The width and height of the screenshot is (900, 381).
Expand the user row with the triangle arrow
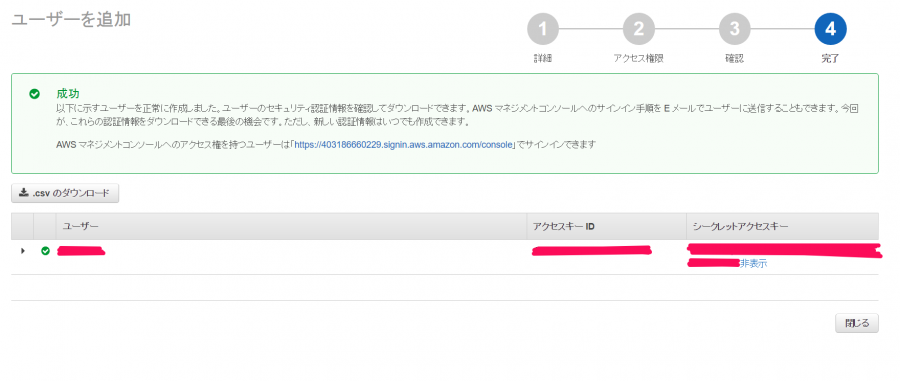(x=23, y=251)
